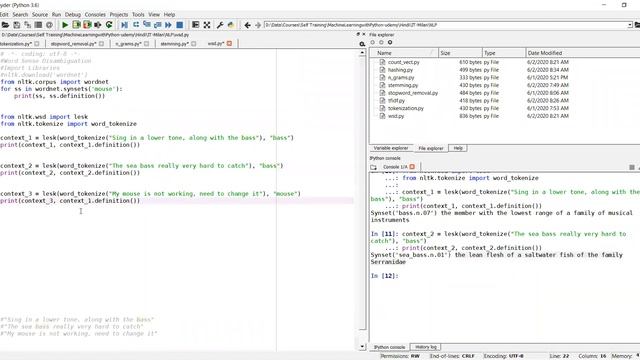This screenshot has height=360, width=640.
Task: Click the File explorer next-folder icon
Action: (381, 42)
